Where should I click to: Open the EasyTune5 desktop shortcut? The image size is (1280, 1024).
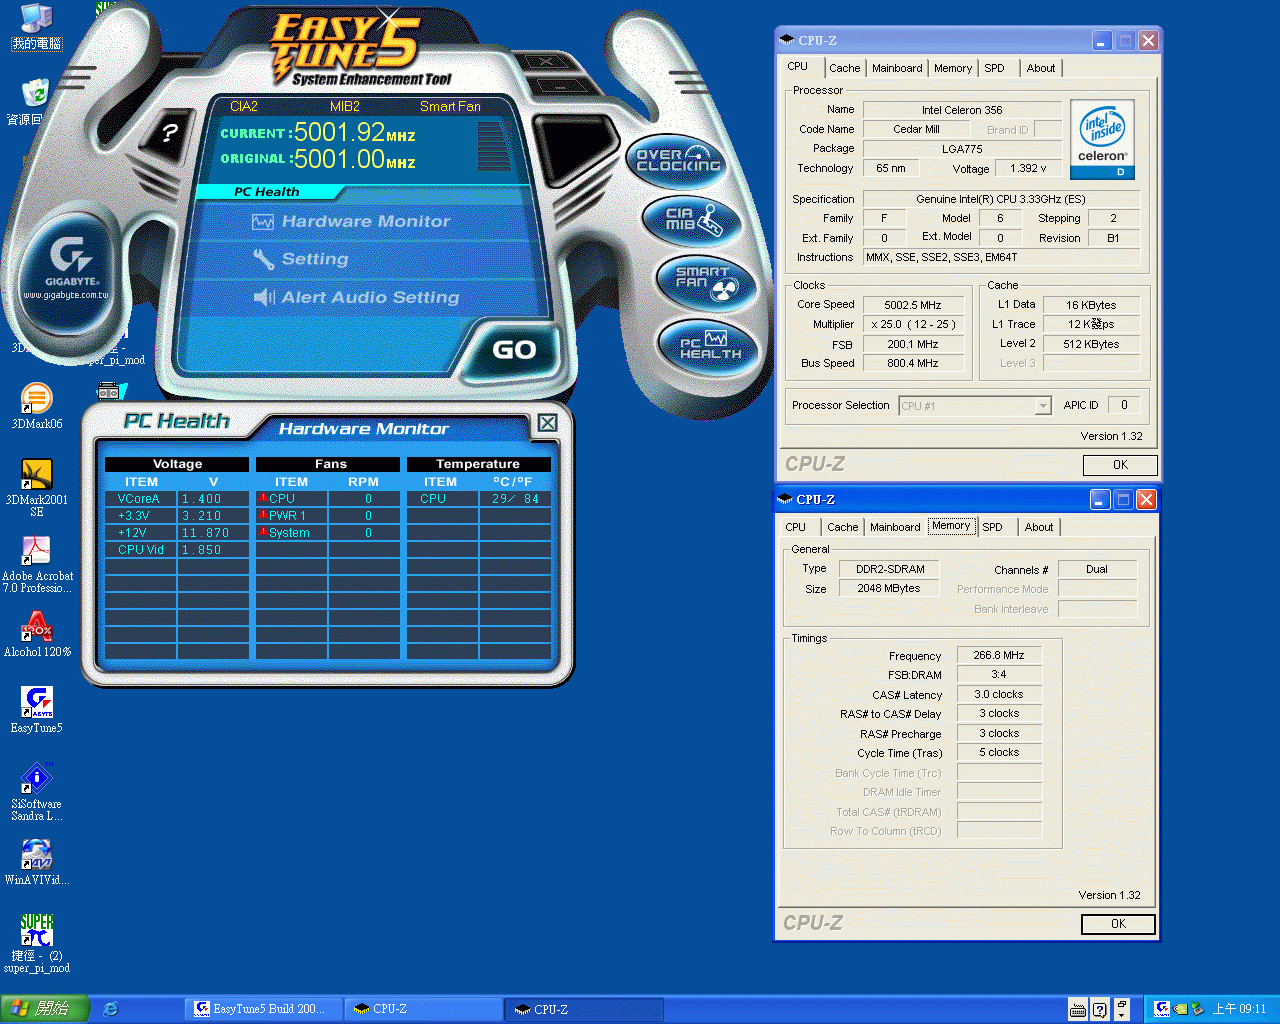[x=37, y=710]
